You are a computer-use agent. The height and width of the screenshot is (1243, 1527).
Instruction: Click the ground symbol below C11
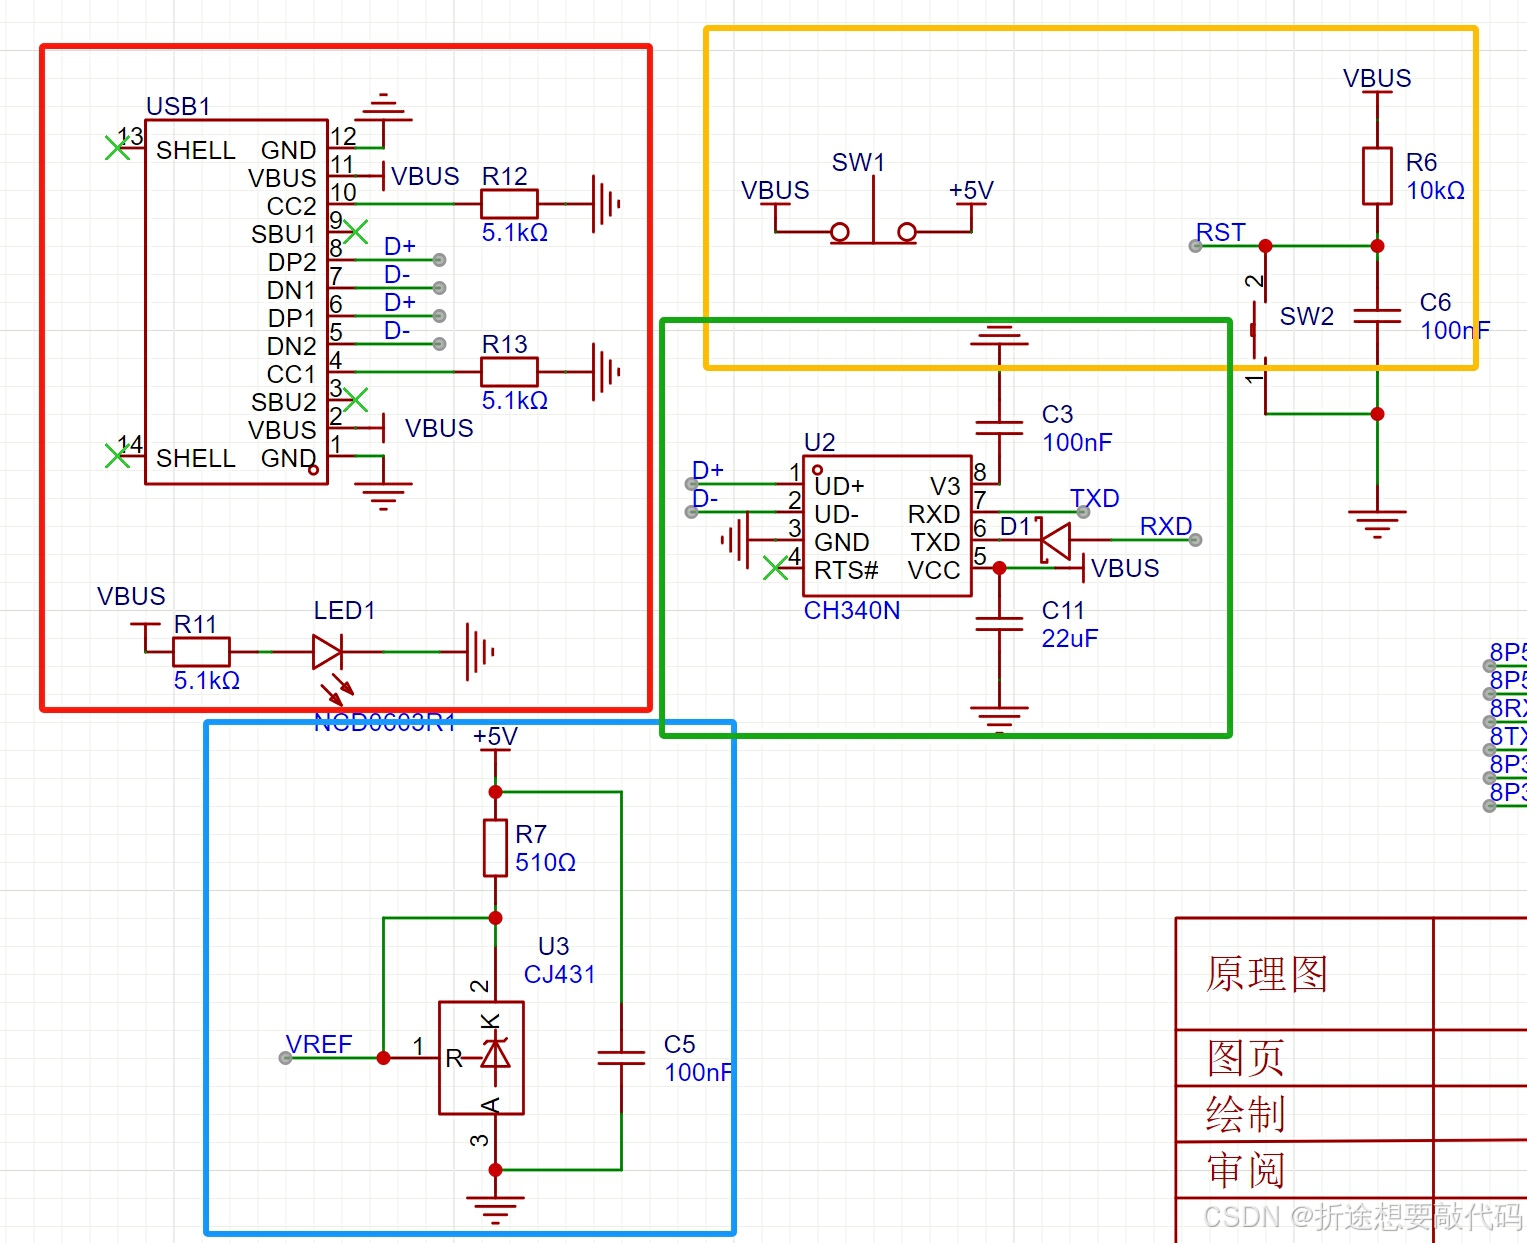(x=999, y=718)
